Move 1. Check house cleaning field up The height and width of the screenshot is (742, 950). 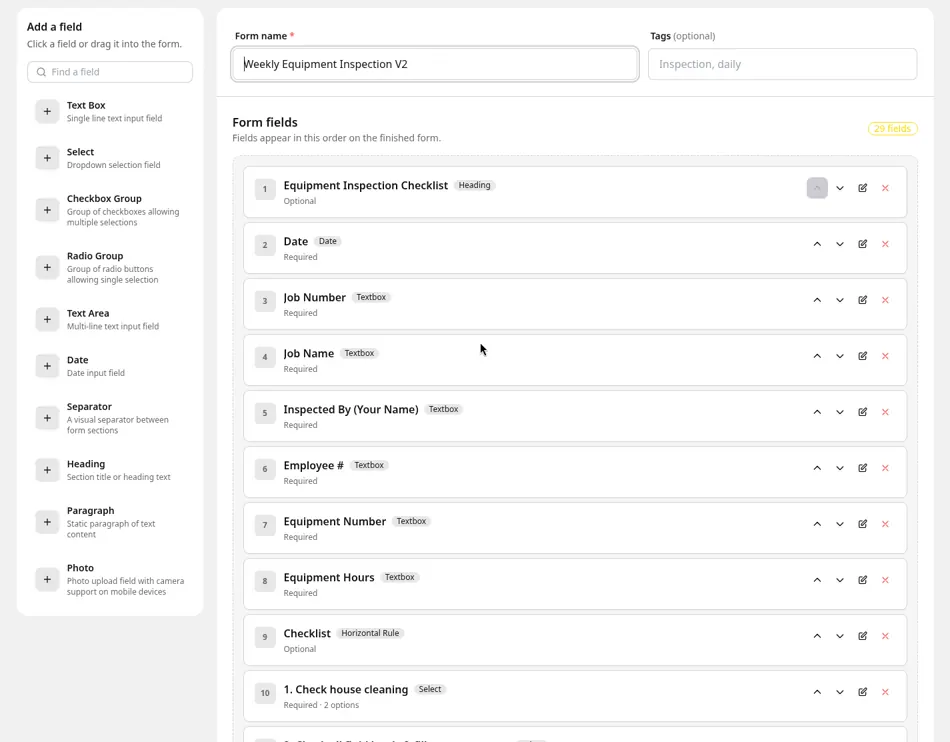pyautogui.click(x=817, y=692)
